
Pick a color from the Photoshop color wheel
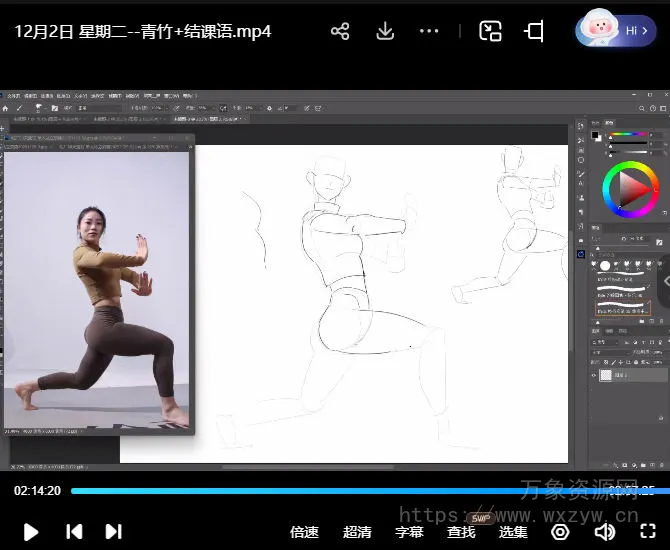tap(630, 188)
